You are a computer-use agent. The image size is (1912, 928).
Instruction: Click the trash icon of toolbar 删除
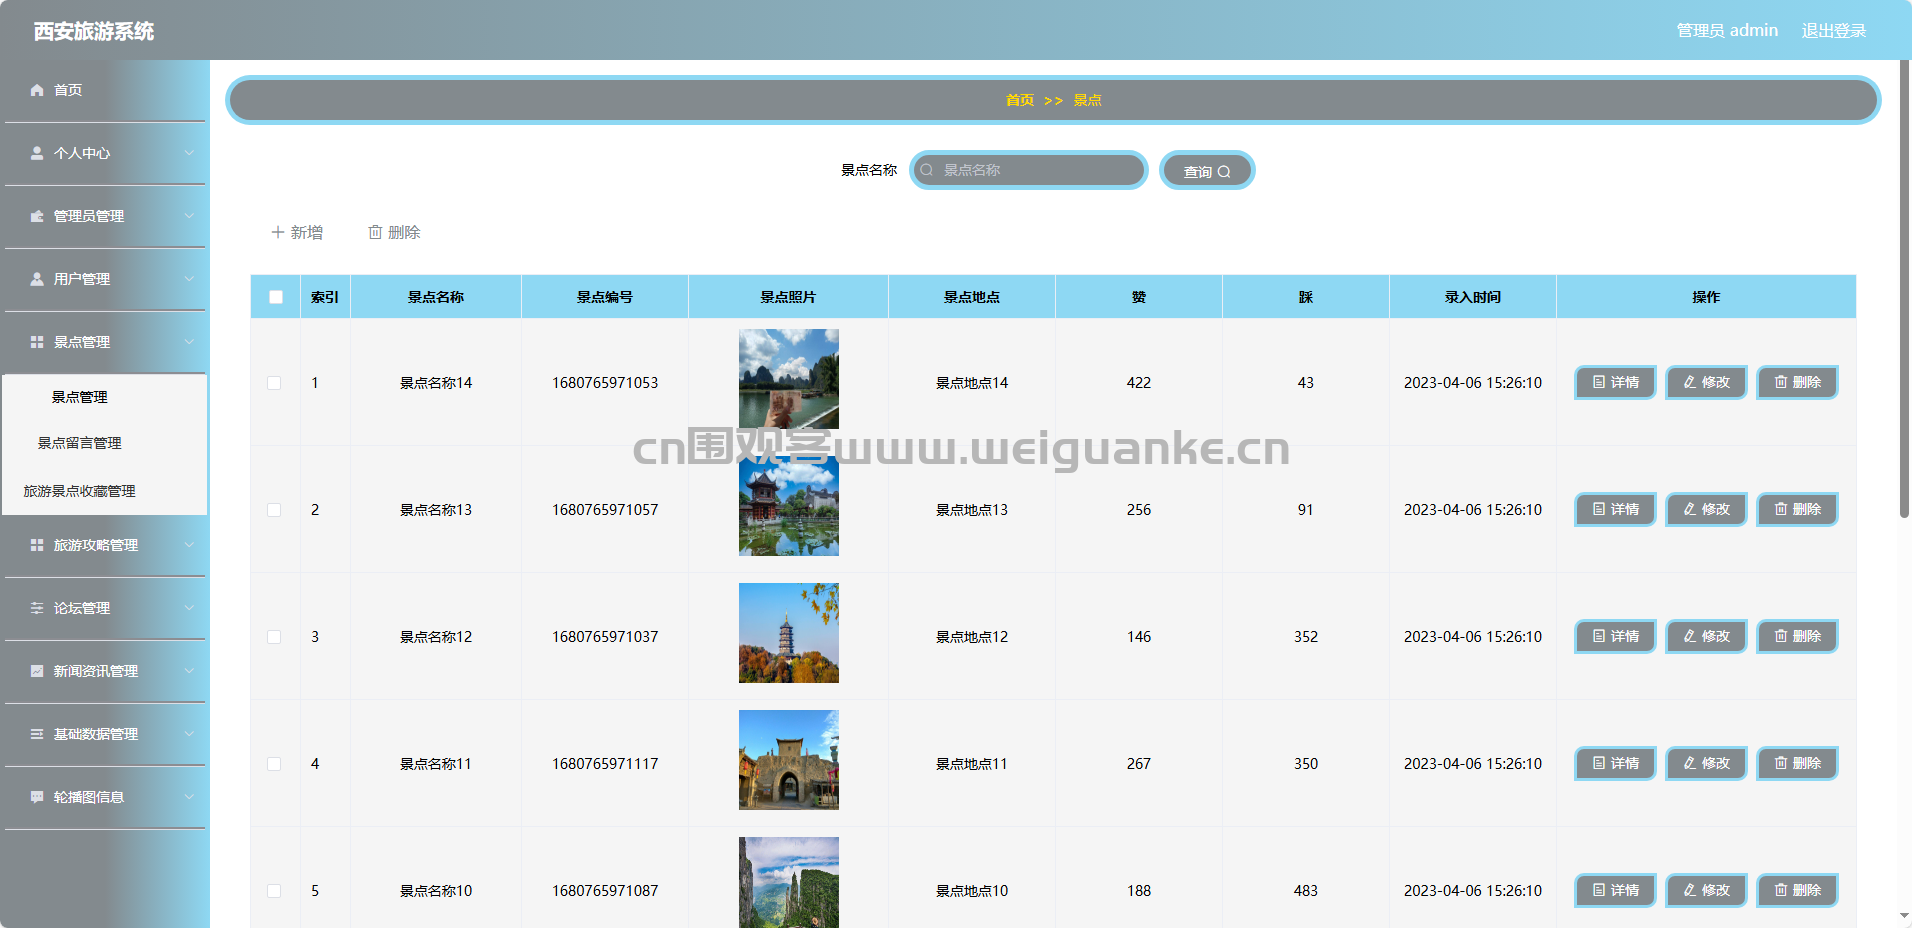coord(375,232)
